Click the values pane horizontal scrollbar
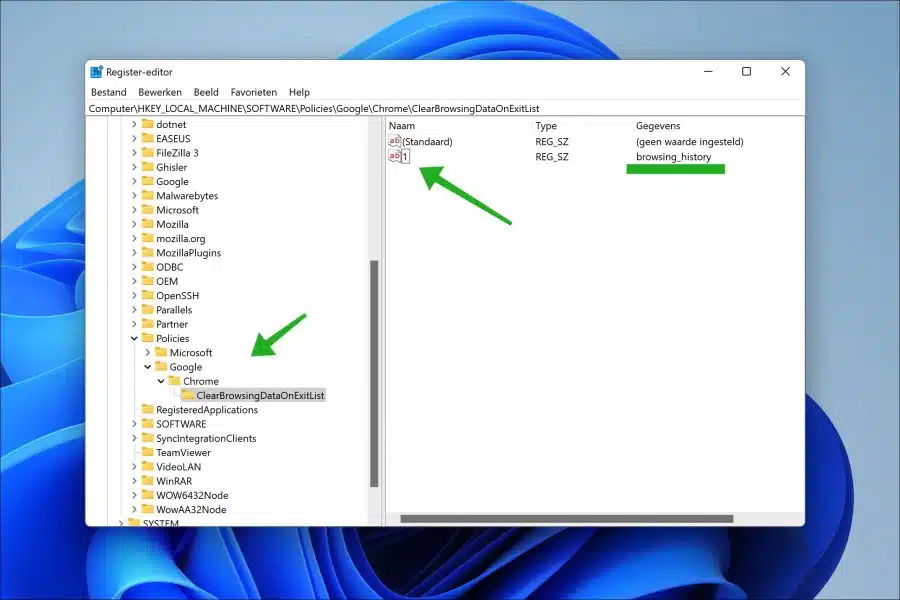Screen dimensions: 900x600 [567, 518]
